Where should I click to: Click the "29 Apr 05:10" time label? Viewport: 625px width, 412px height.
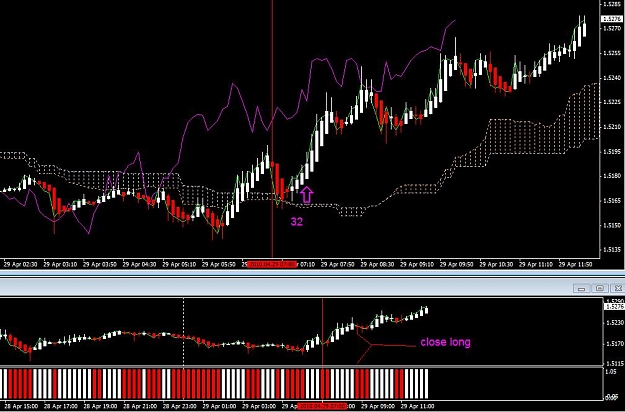pyautogui.click(x=179, y=264)
